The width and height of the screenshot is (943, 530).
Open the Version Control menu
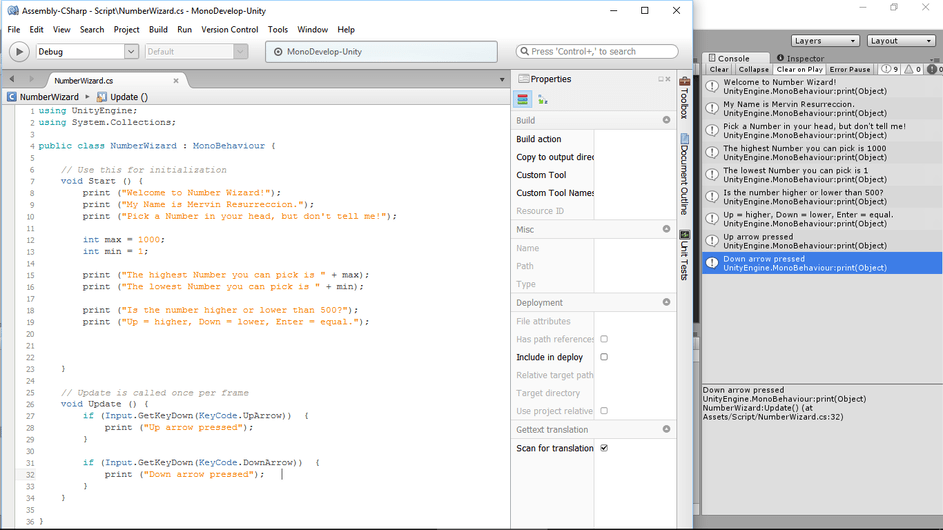point(229,30)
